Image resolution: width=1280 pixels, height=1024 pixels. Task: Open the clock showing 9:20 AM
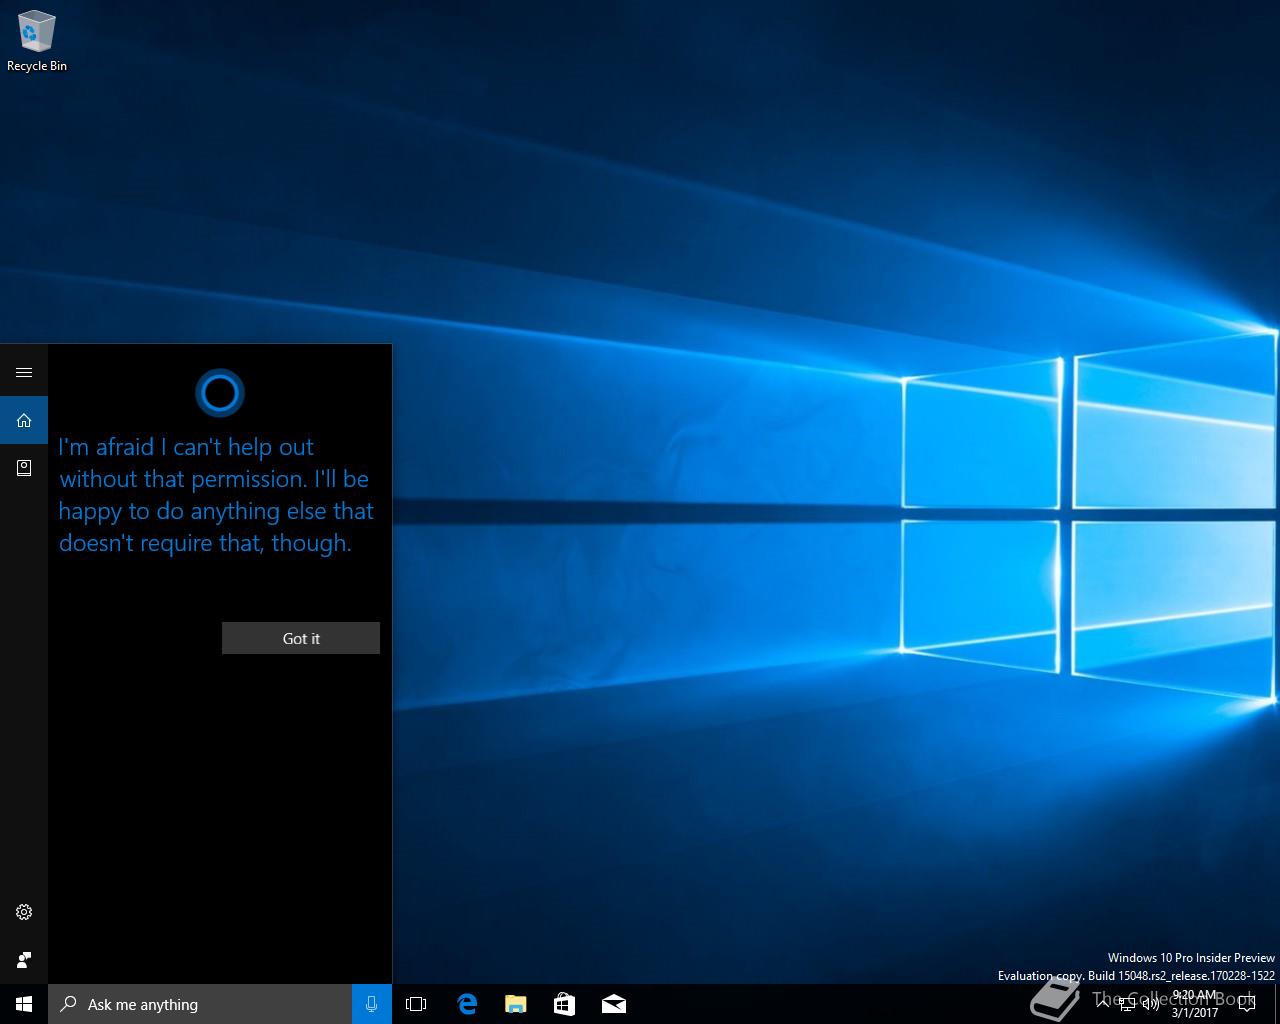1194,1004
